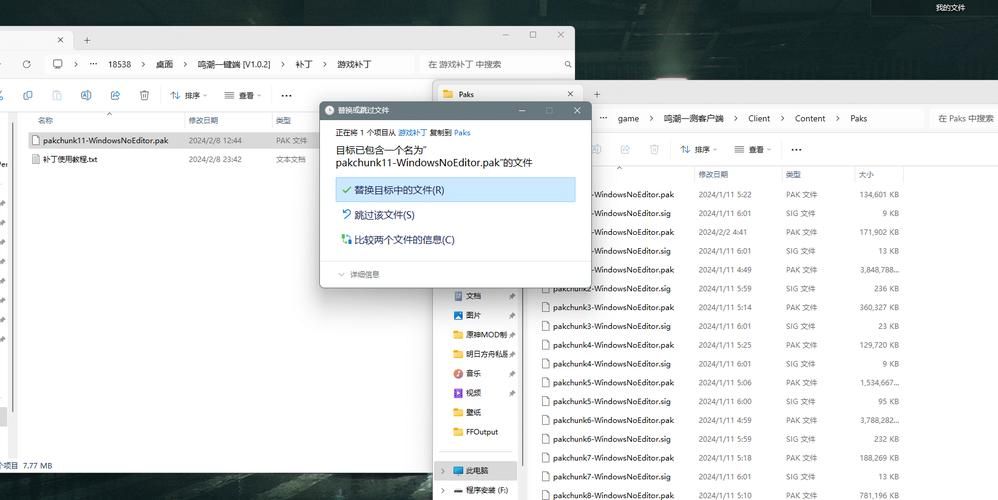Open more options ellipsis in 游戏补丁 toolbar
Screen dimensions: 998x500
point(286,95)
